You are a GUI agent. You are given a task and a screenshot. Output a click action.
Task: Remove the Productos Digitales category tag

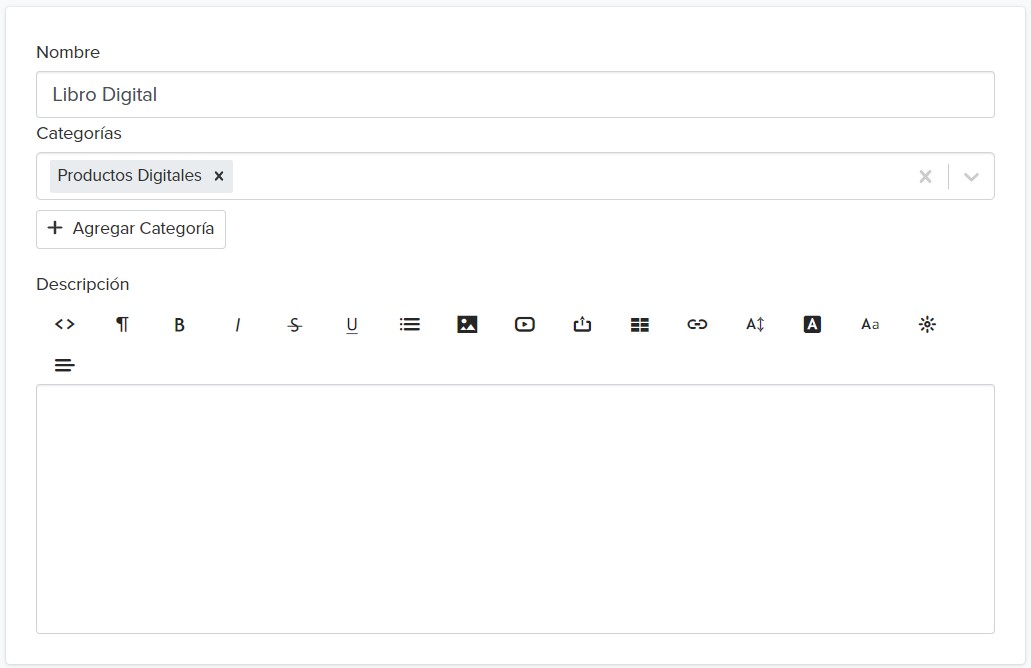pos(219,176)
